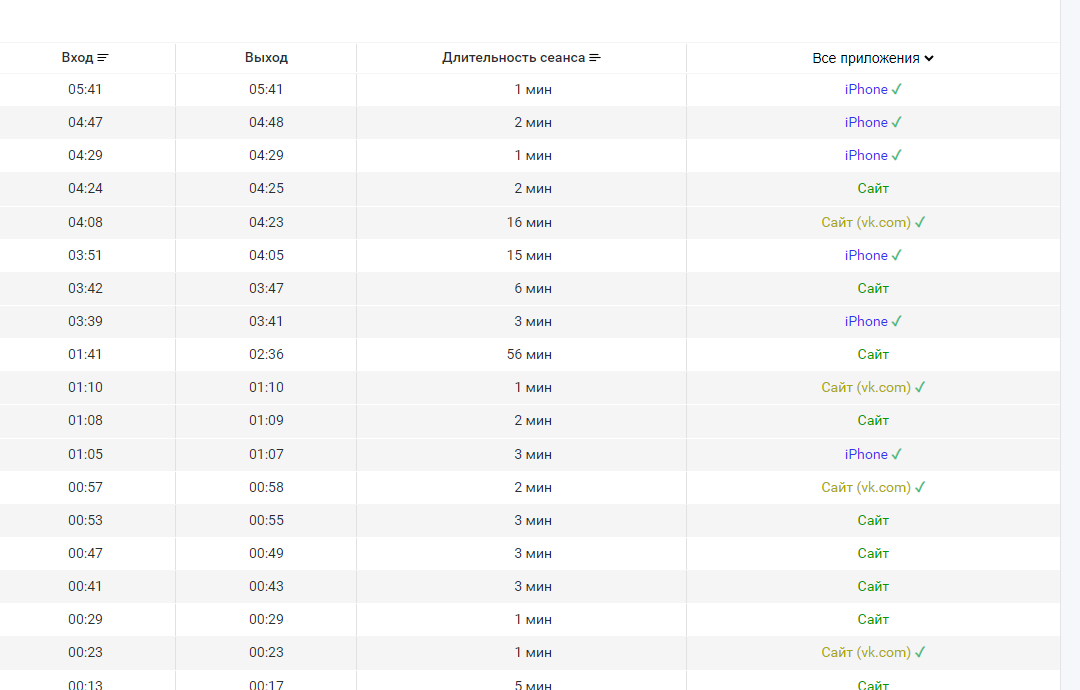Open Сайт (vk.com) link in 01:10 row
The width and height of the screenshot is (1080, 690).
click(866, 388)
